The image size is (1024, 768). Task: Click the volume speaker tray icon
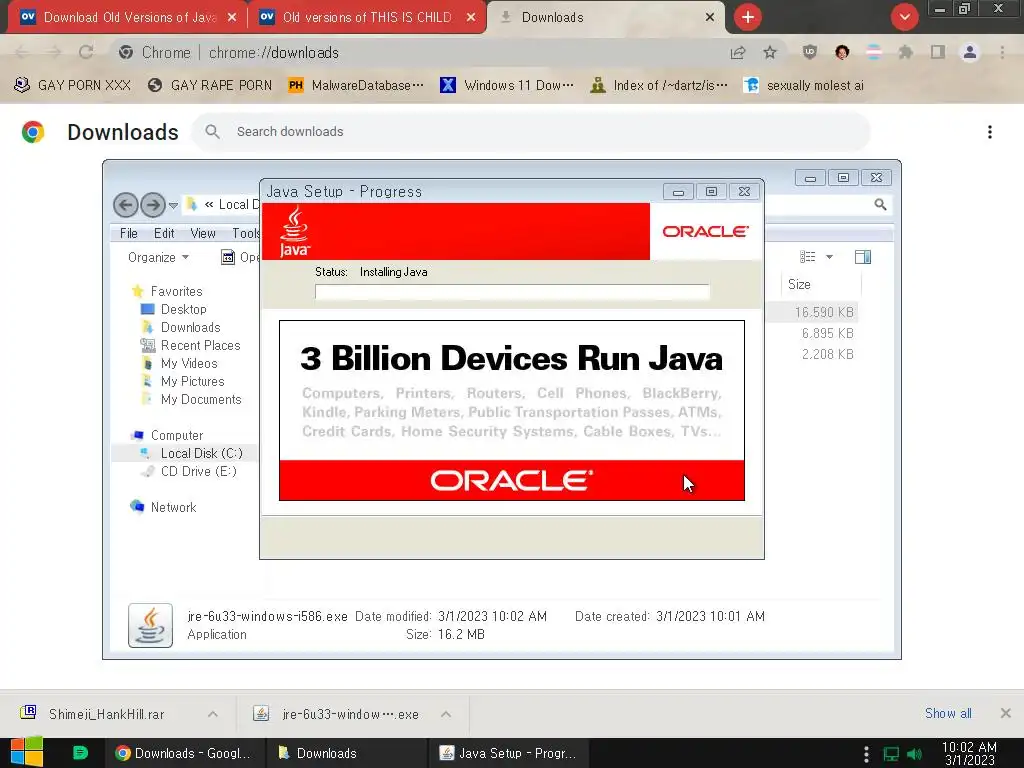(914, 754)
